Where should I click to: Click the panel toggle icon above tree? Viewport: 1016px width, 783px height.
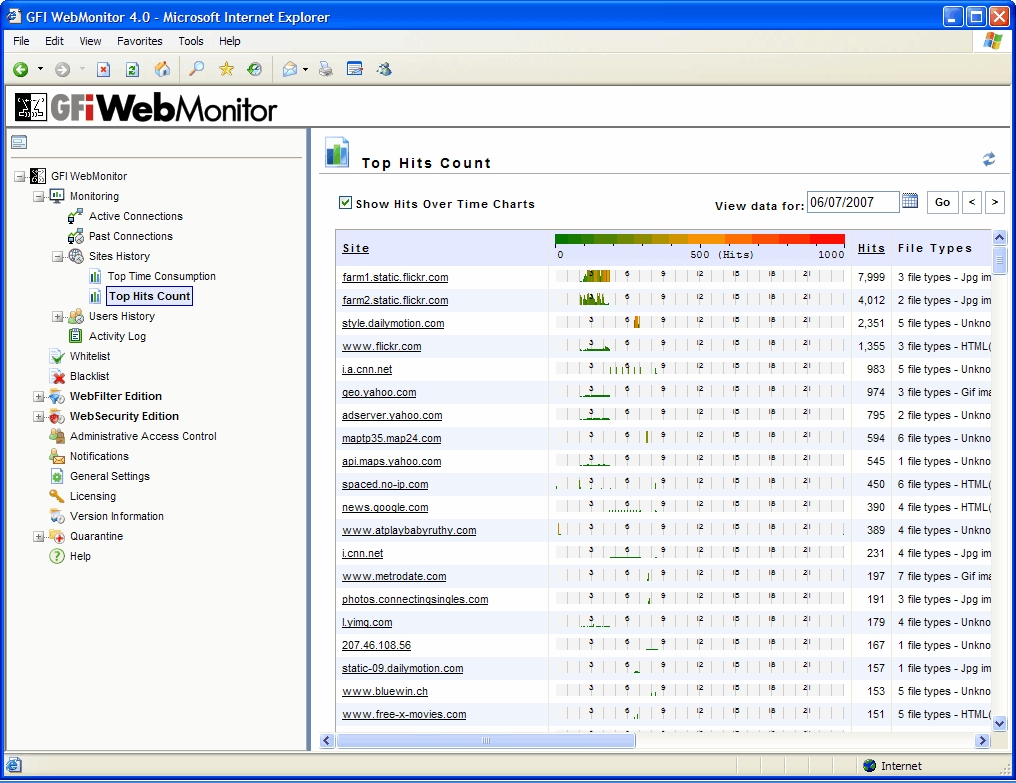19,142
